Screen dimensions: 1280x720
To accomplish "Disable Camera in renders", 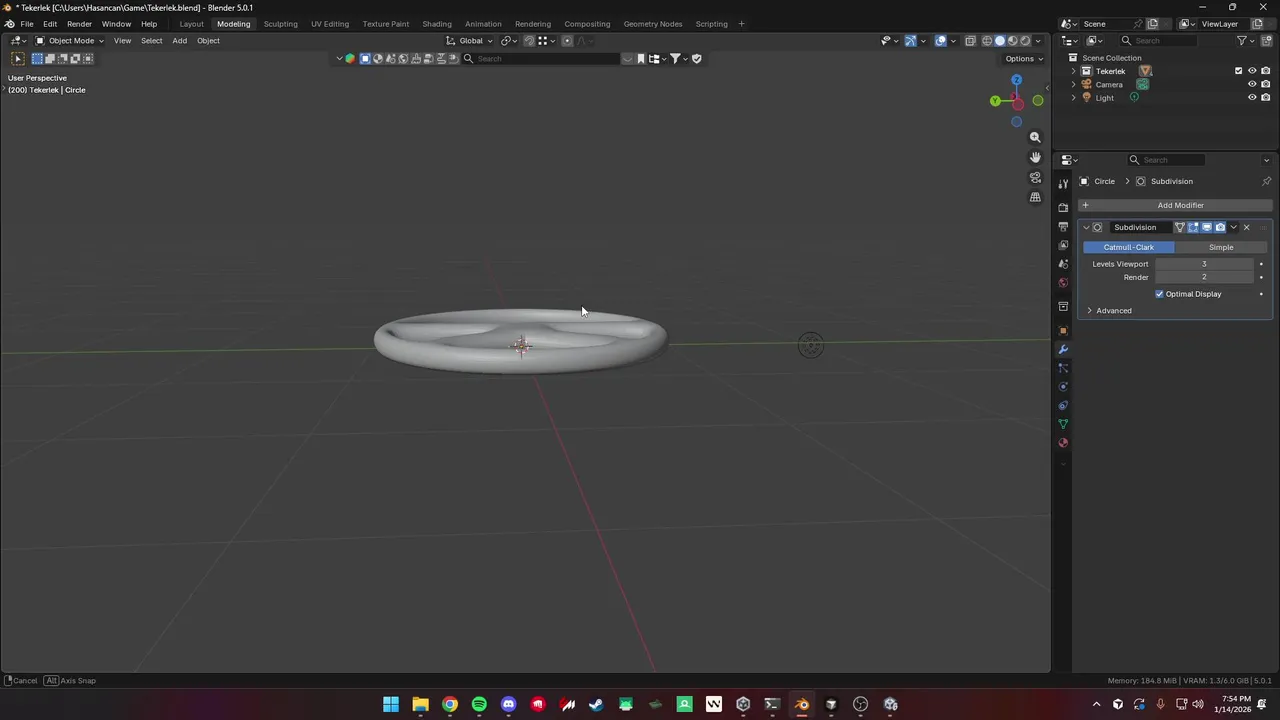I will [x=1266, y=84].
